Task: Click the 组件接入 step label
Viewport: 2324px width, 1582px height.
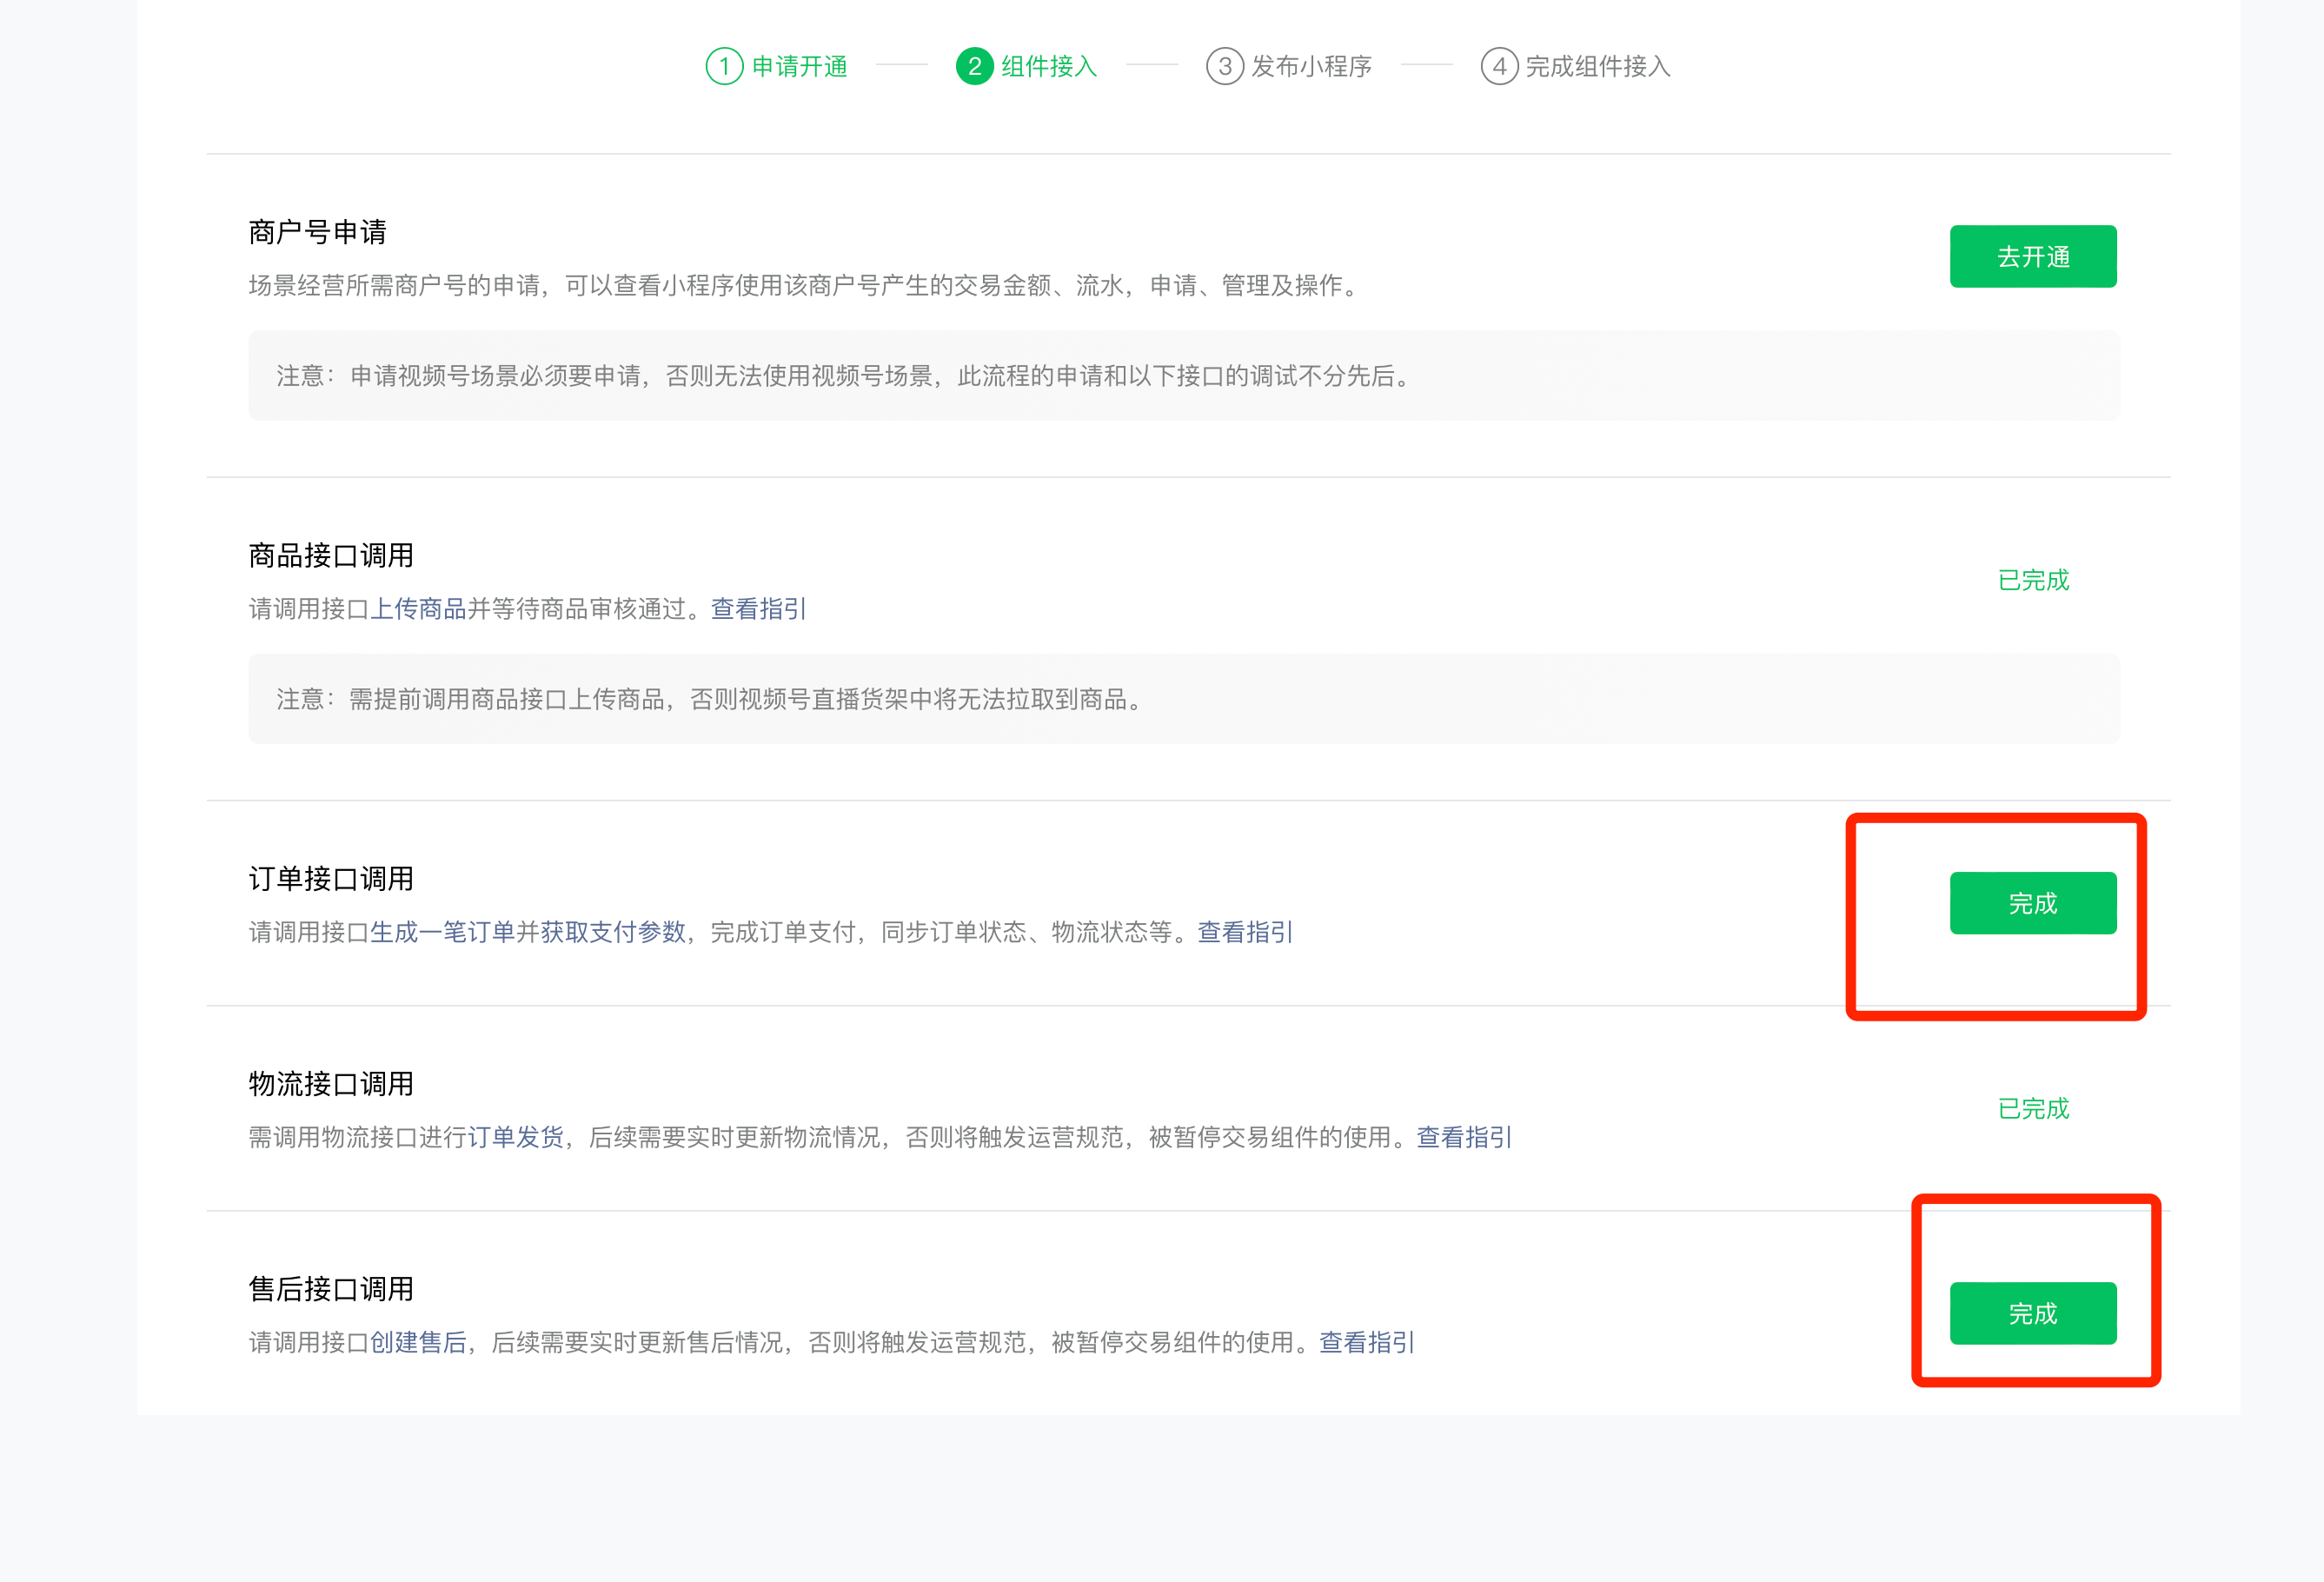Action: tap(1049, 66)
